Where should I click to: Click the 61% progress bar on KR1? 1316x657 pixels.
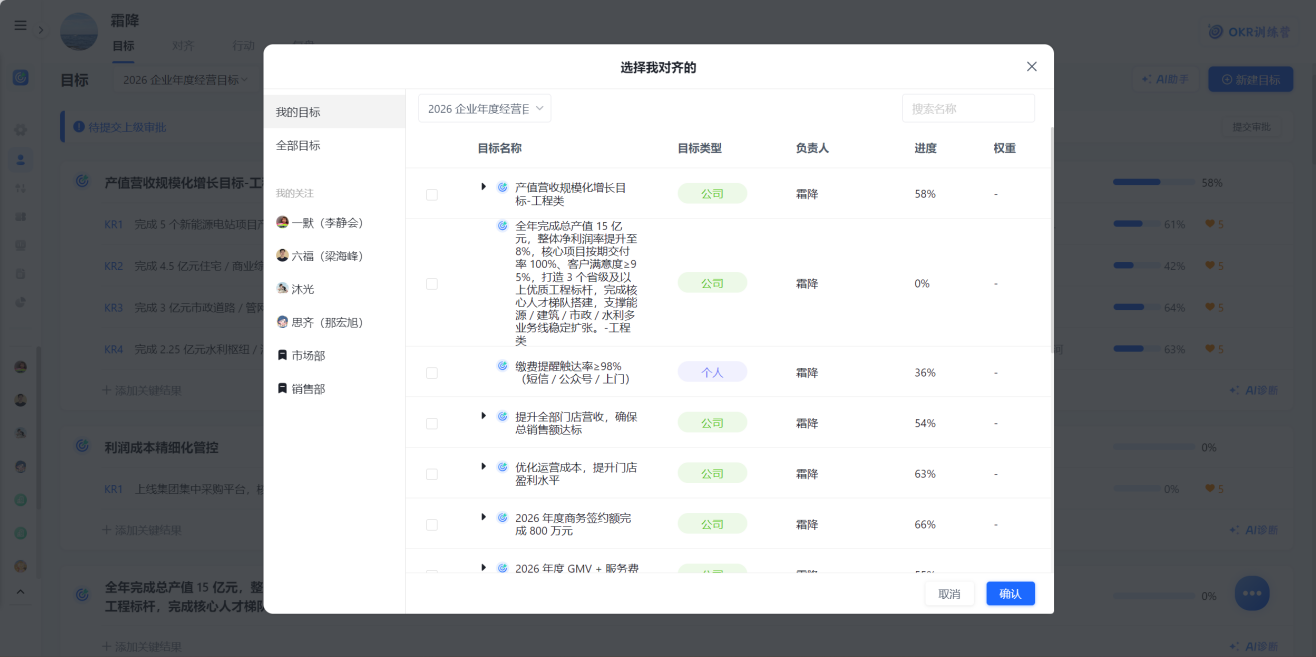[x=1136, y=224]
